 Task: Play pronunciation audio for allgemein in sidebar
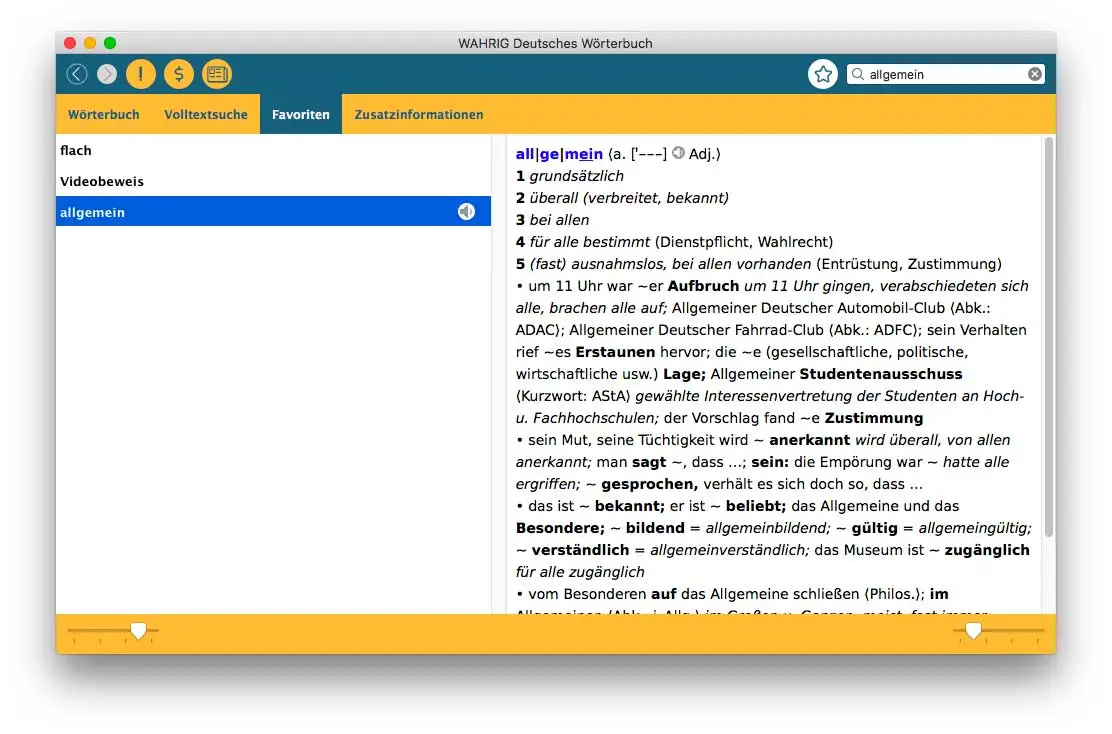point(464,211)
